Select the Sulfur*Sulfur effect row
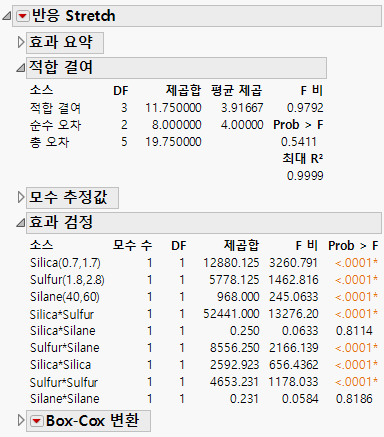384x437 pixels. point(204,382)
